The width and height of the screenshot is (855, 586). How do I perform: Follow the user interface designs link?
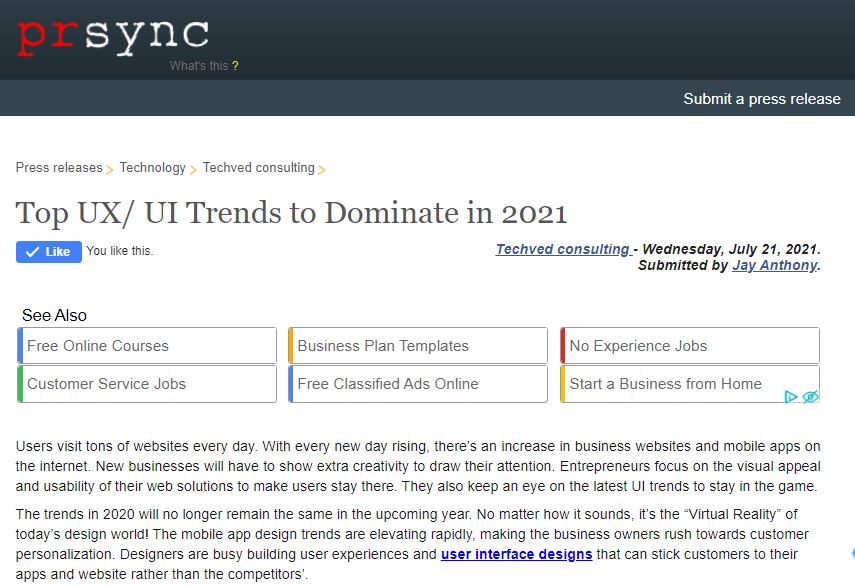click(516, 554)
